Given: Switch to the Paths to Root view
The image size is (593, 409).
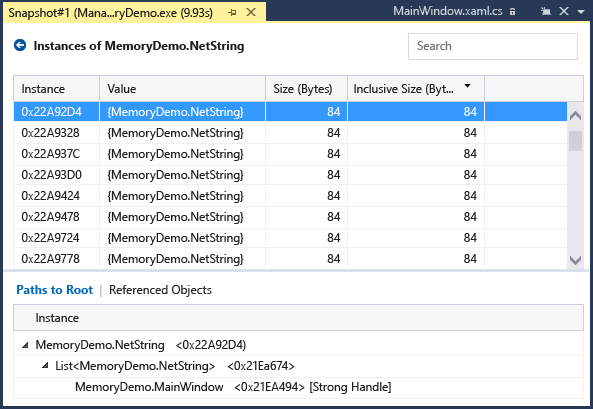Looking at the screenshot, I should point(54,290).
